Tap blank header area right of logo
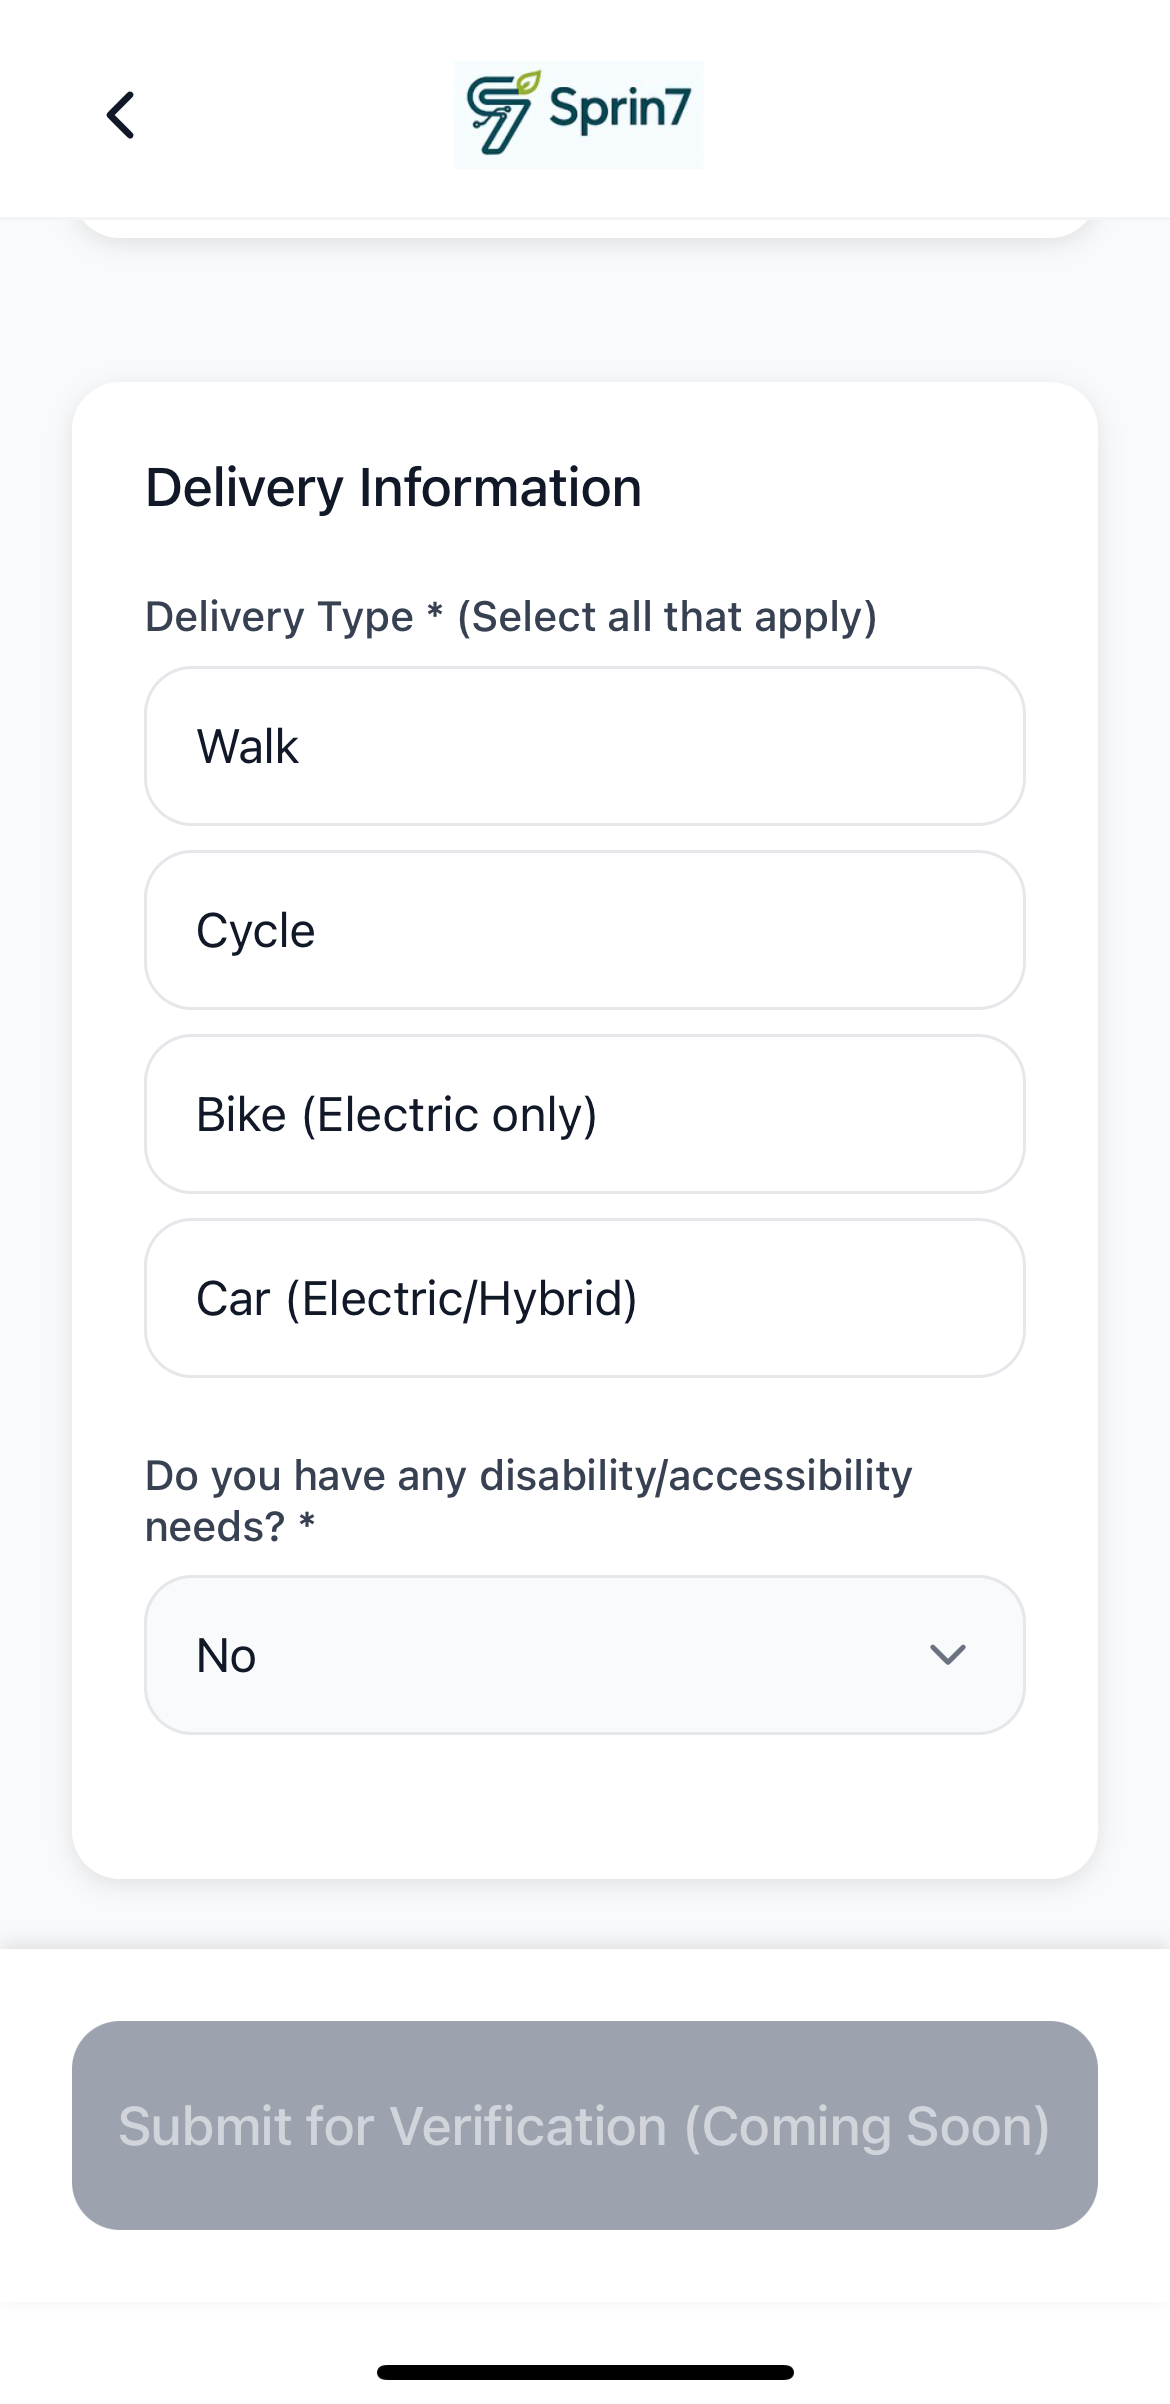 (x=930, y=115)
